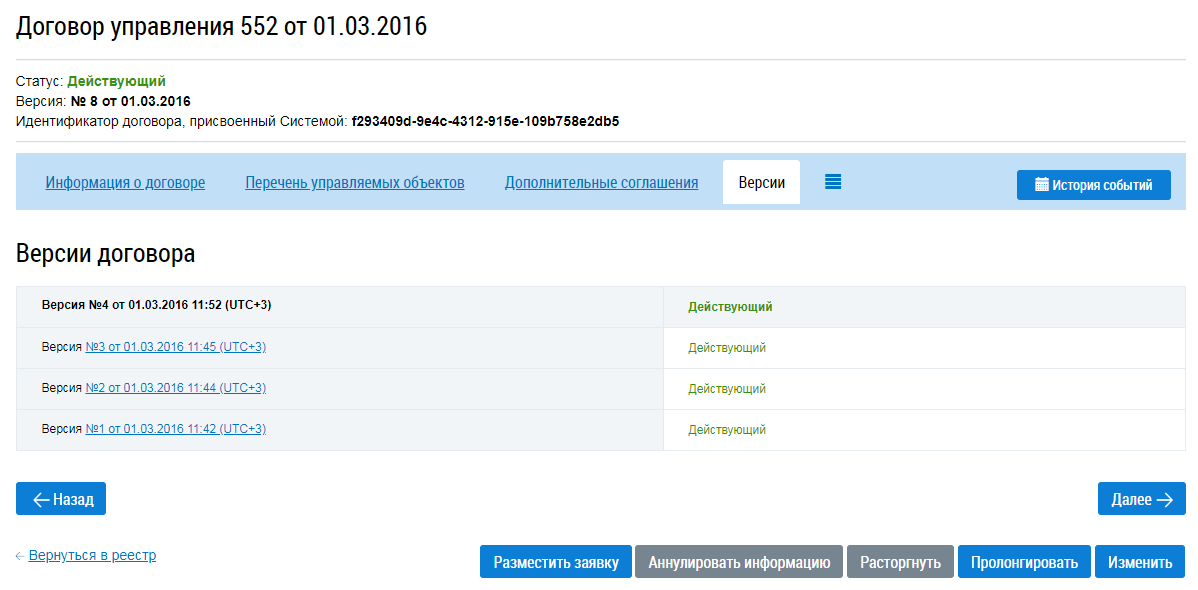Click the Расторгнуть button

900,562
